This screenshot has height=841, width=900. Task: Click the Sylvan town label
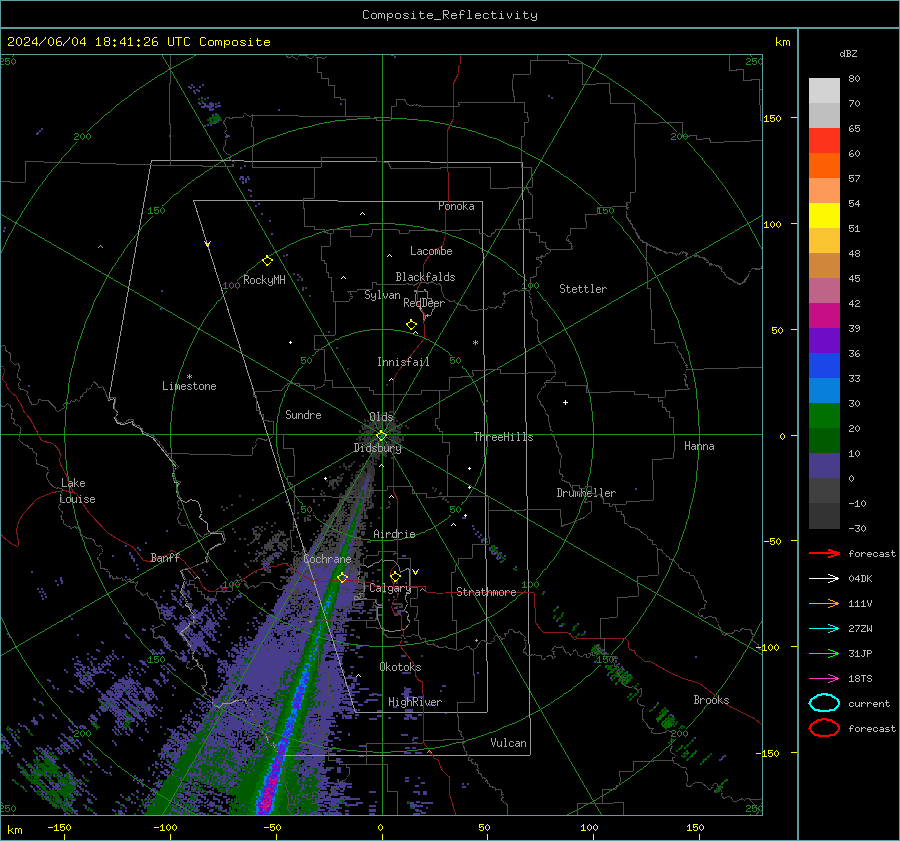[382, 295]
